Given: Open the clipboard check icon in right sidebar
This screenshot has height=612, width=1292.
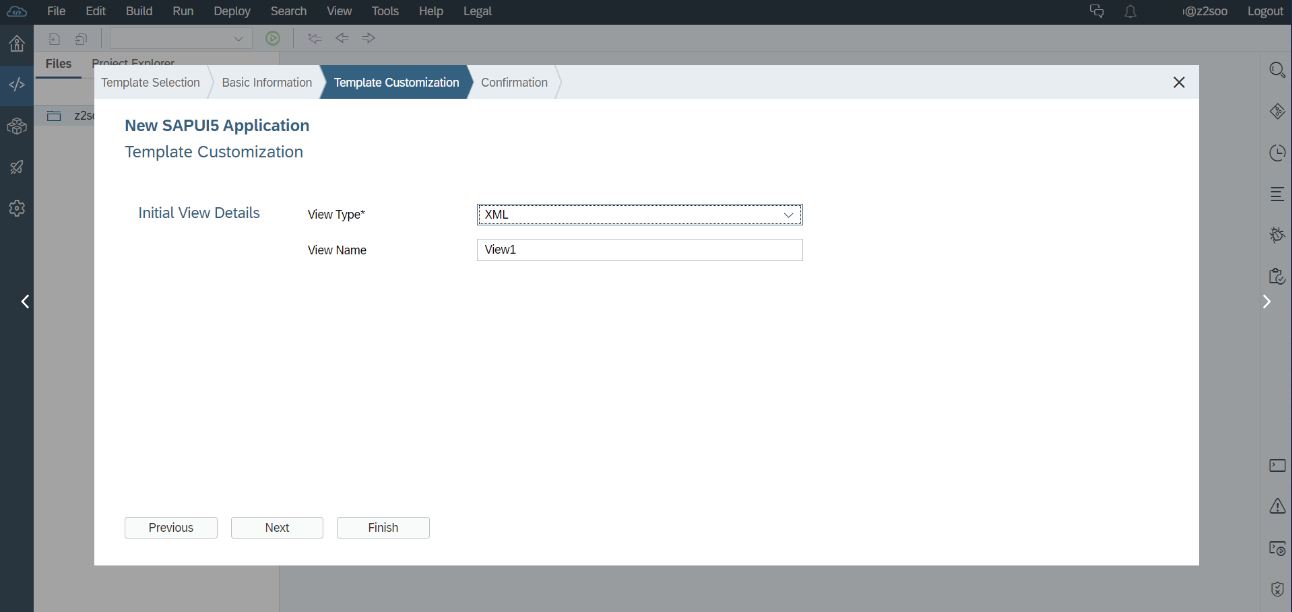Looking at the screenshot, I should [x=1277, y=277].
